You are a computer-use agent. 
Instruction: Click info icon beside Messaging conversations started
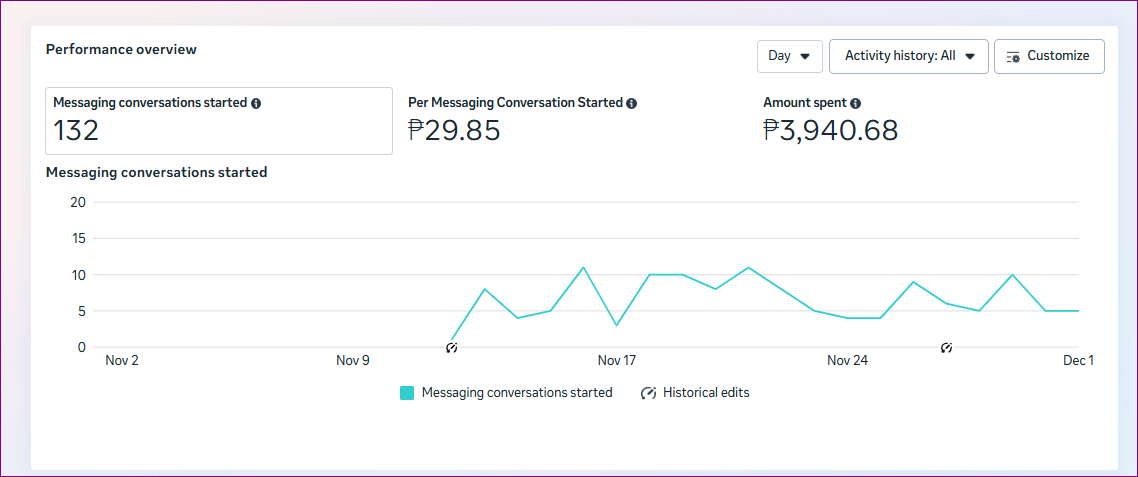[256, 103]
